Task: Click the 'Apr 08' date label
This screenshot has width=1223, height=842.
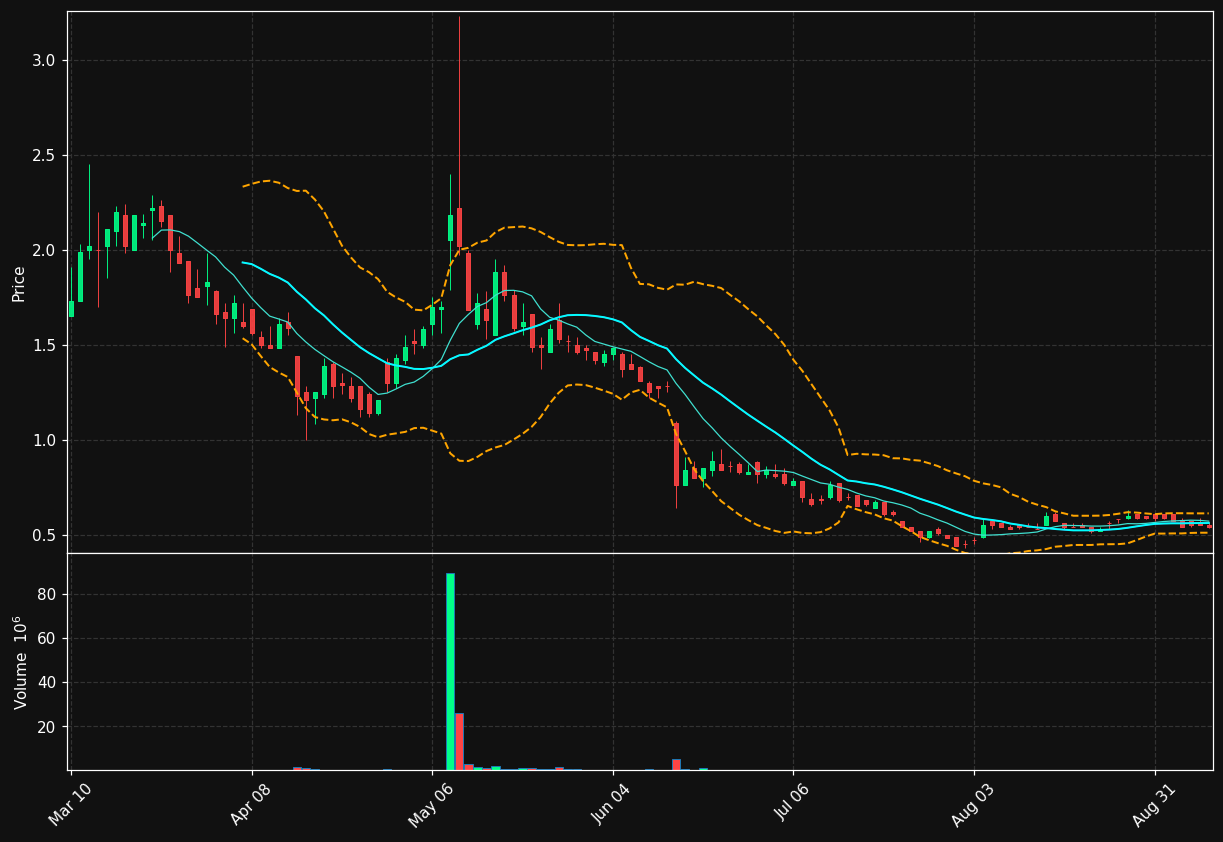Action: [x=252, y=803]
